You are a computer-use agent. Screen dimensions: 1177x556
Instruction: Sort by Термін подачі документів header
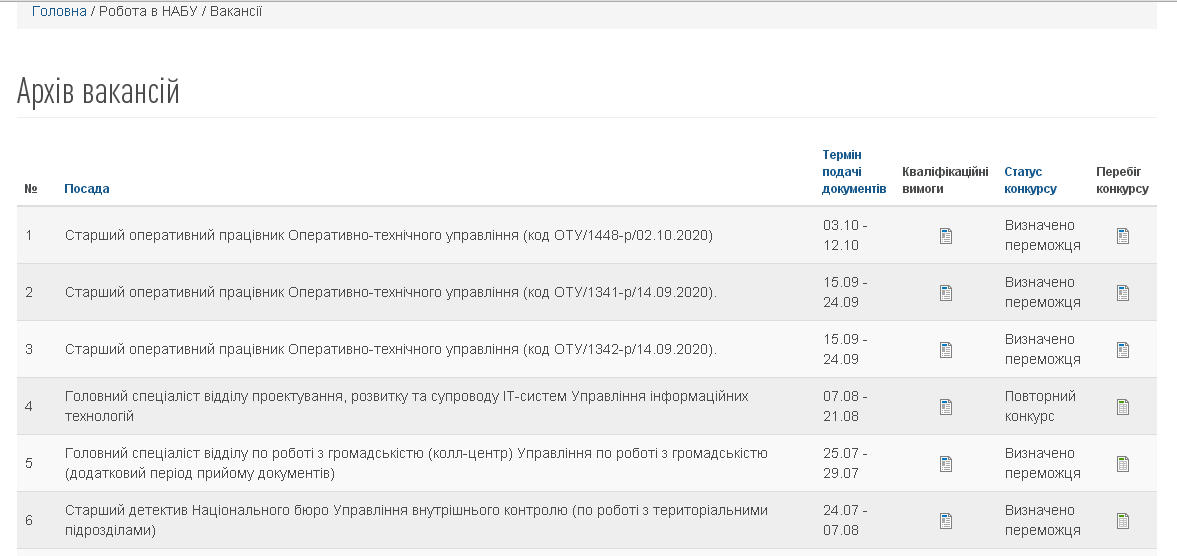point(853,172)
